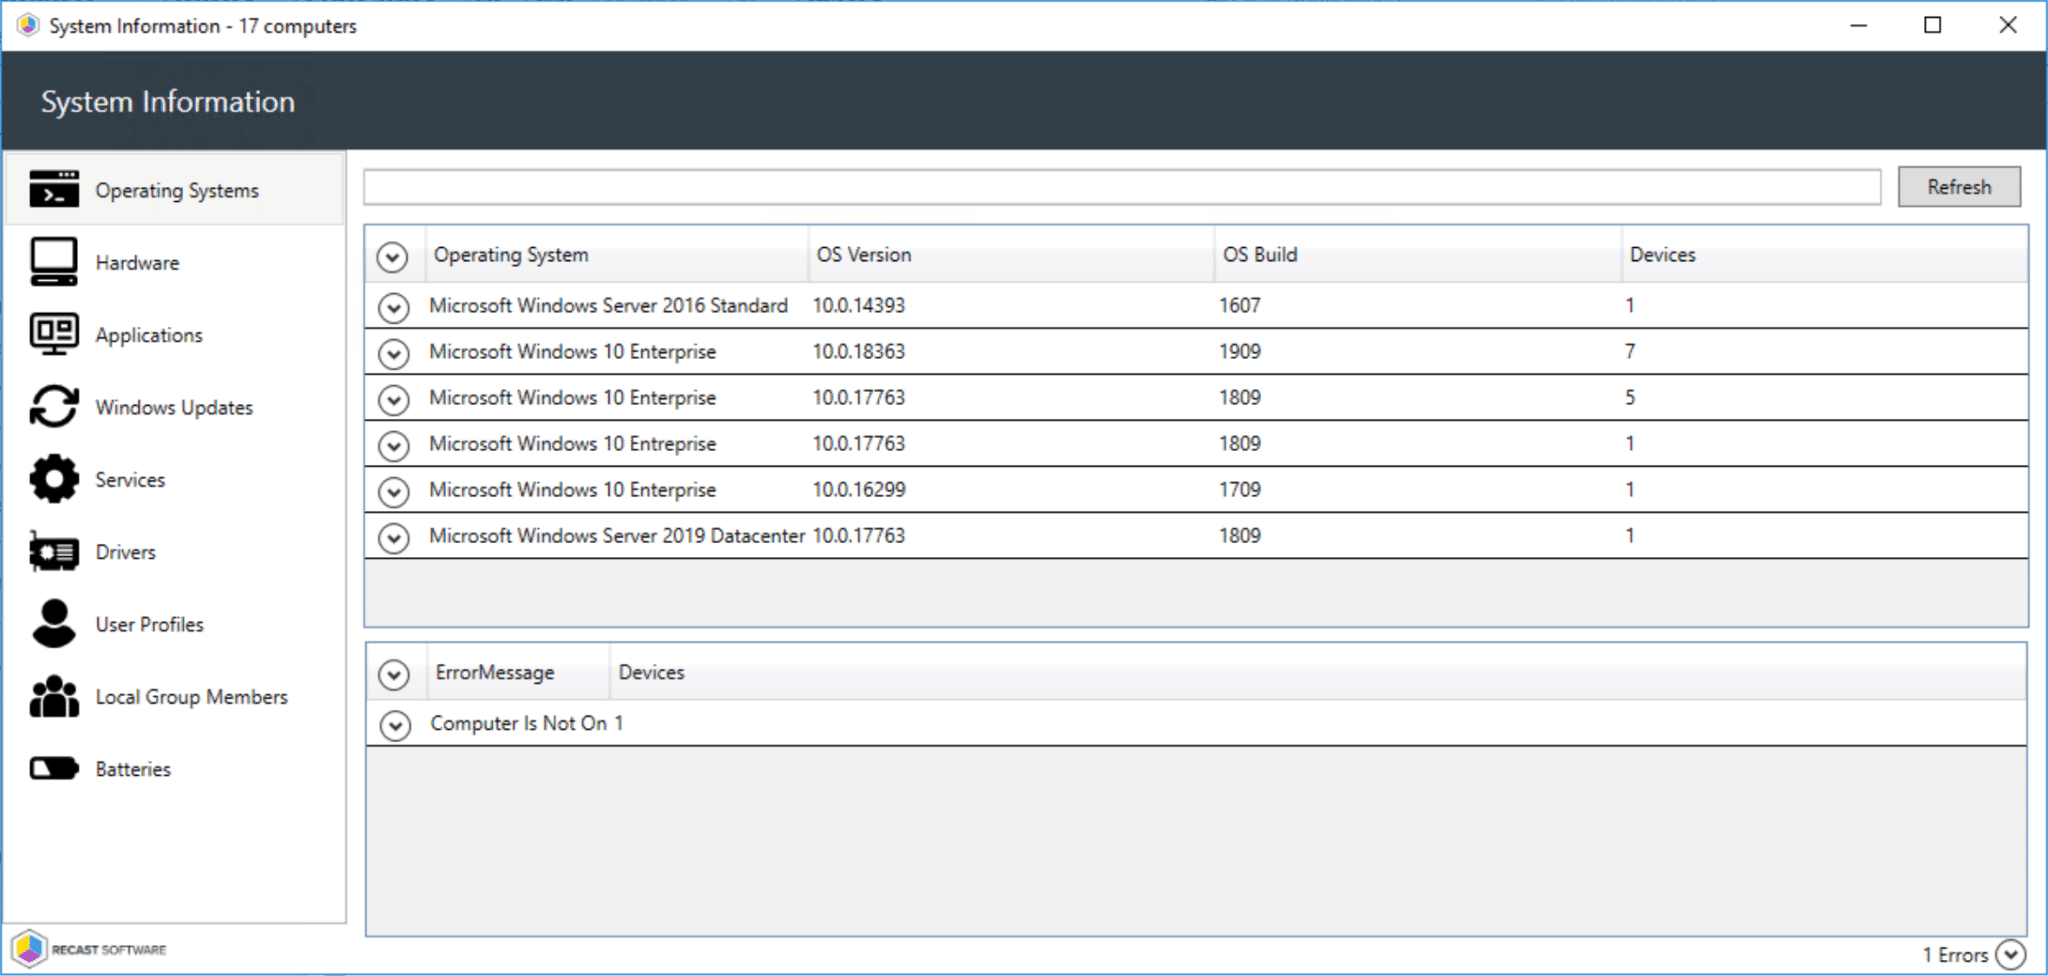Click OS build 1709 cell
Viewport: 2048px width, 976px height.
tap(1239, 489)
